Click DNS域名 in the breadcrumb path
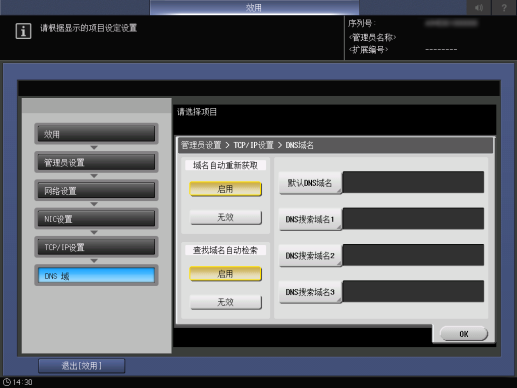 tap(299, 145)
